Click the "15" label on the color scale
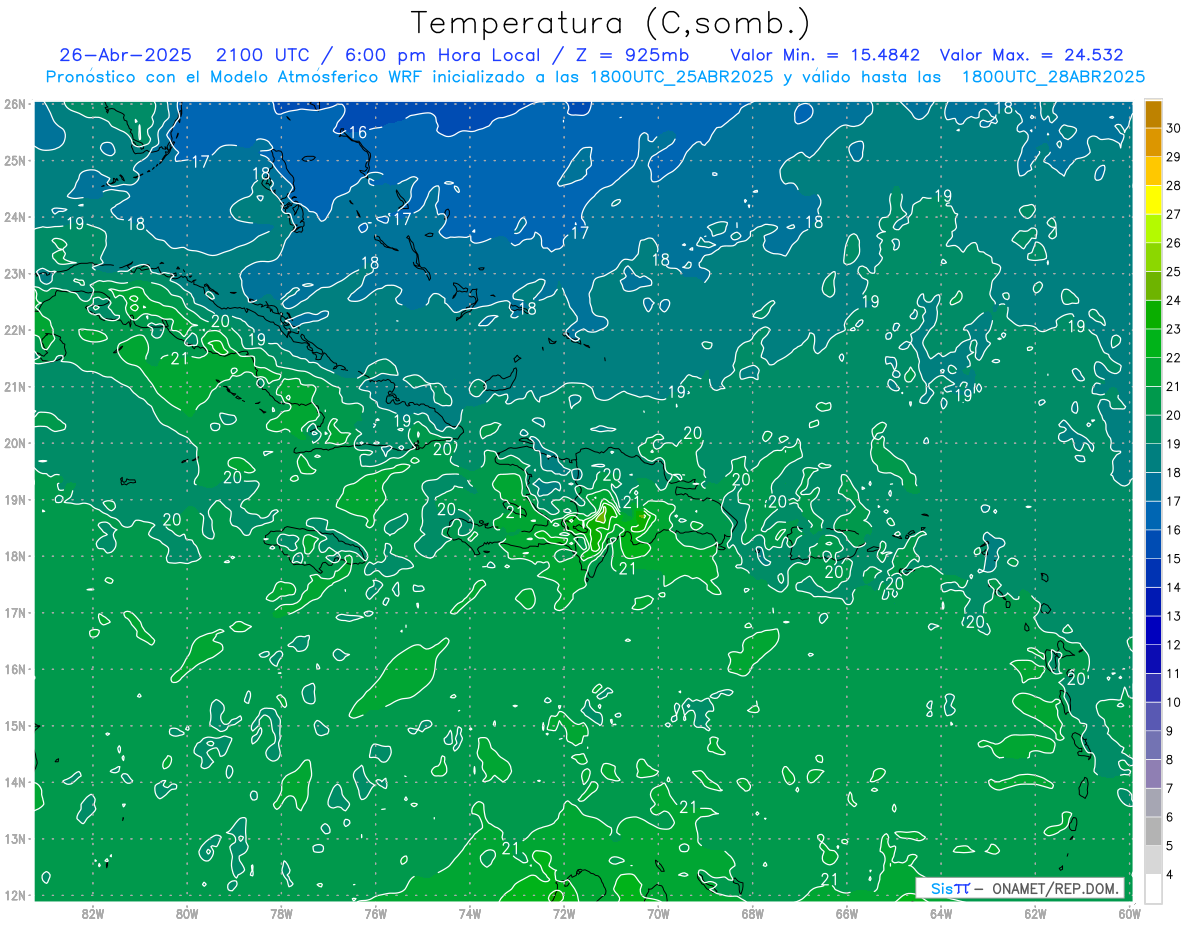The image size is (1200, 927). pos(1174,558)
